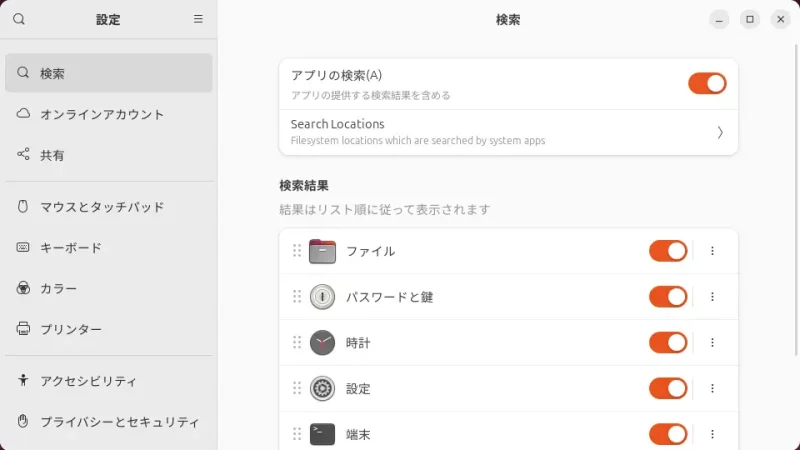800x450 pixels.
Task: Open Search Locations chevron
Action: (x=720, y=133)
